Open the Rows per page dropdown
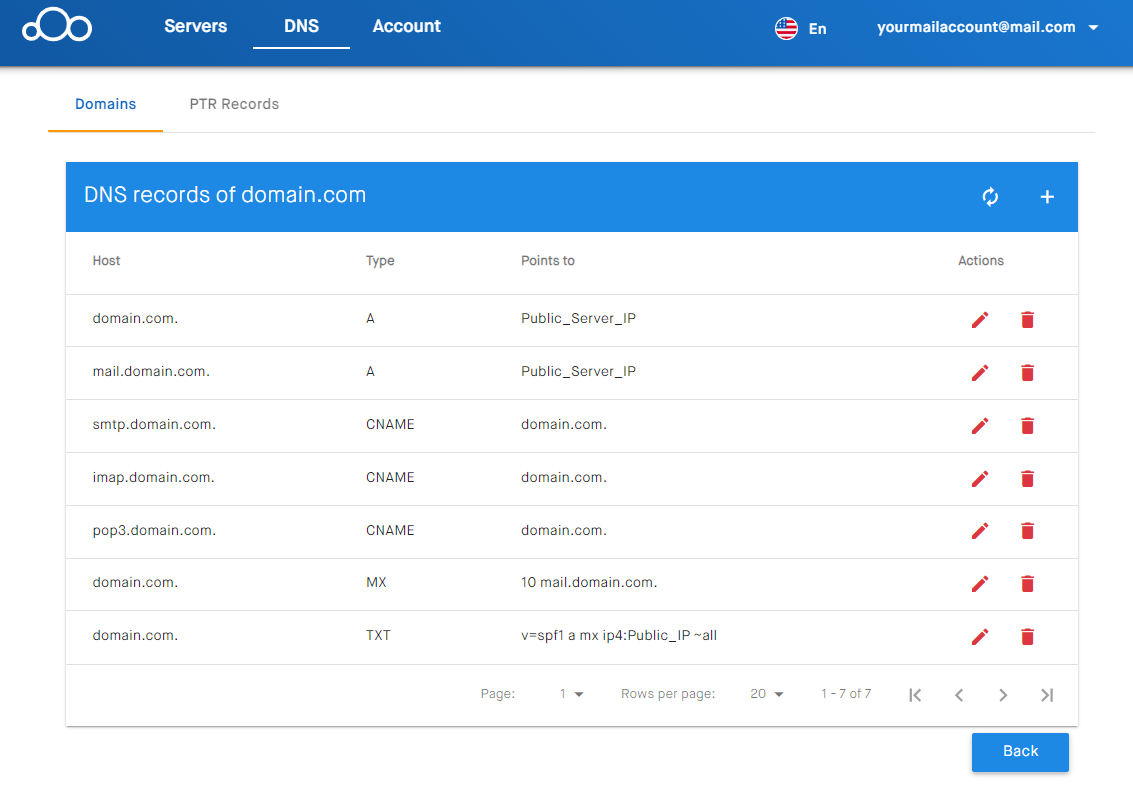The height and width of the screenshot is (789, 1133). pos(767,694)
